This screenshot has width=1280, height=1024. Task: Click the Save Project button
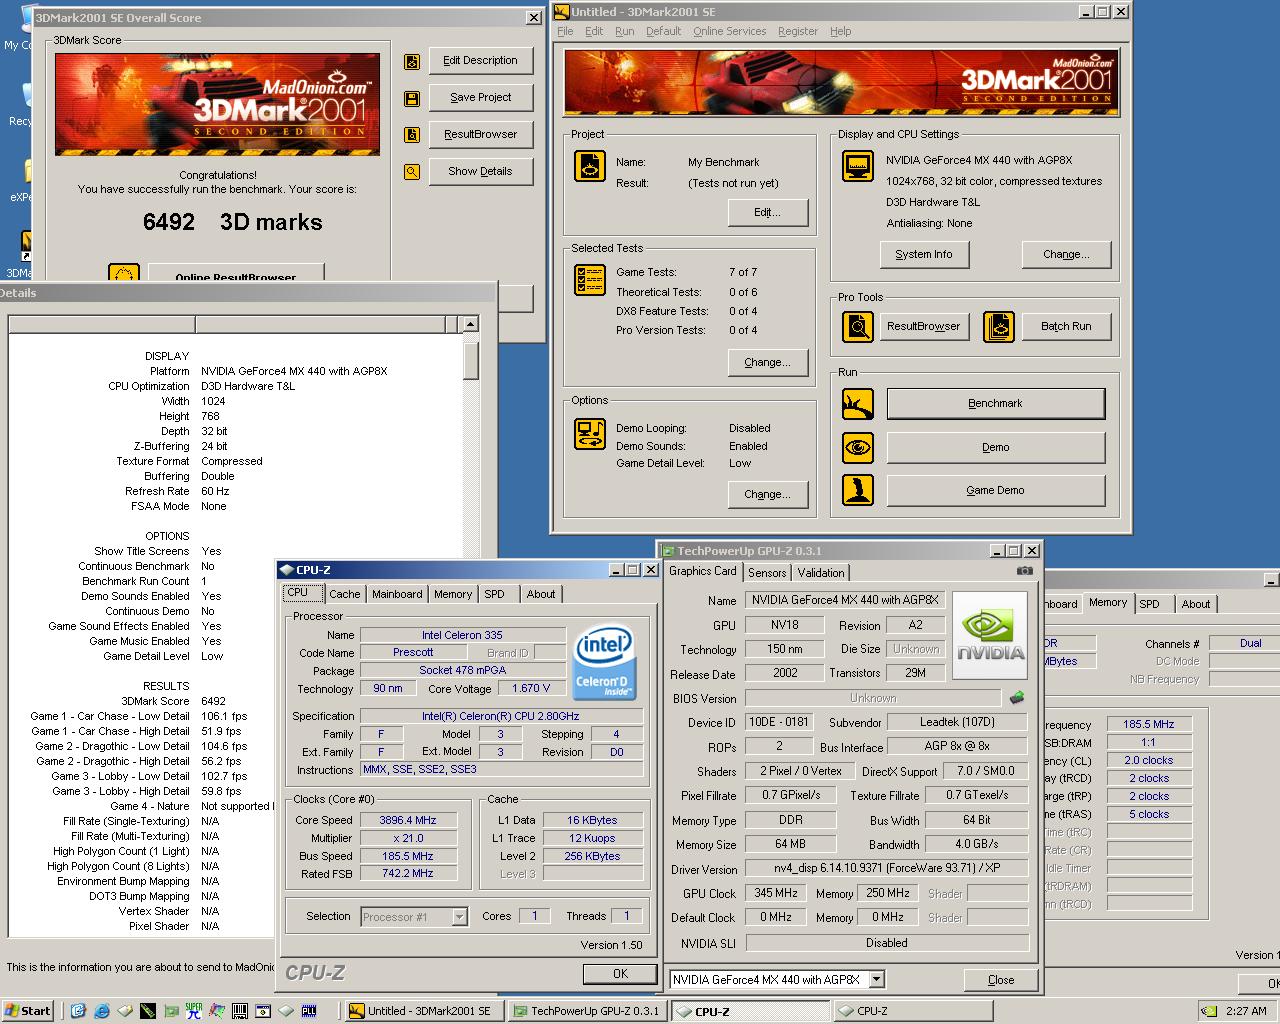pos(481,98)
